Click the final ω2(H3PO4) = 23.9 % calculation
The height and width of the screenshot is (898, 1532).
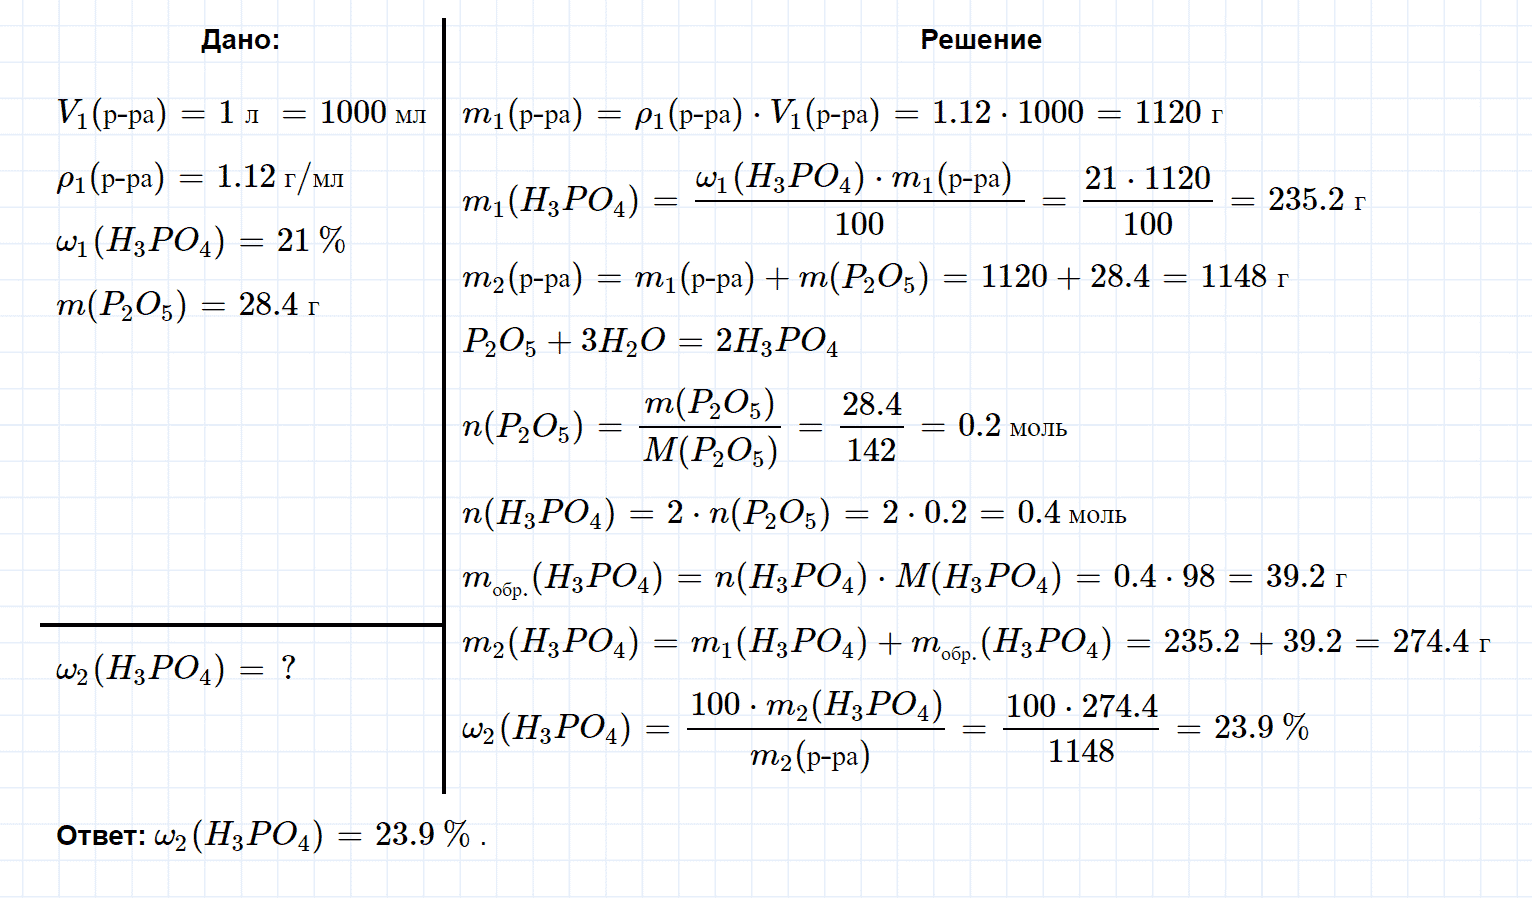[x=885, y=729]
